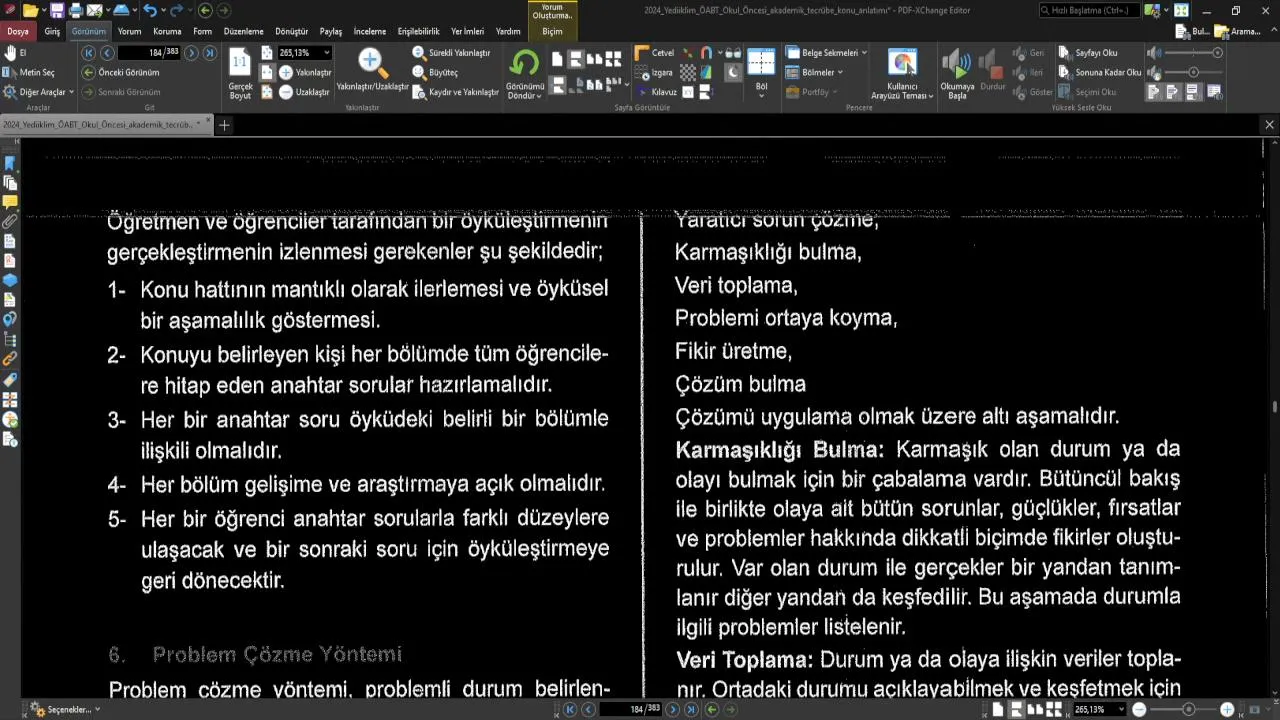Select the Yakınlaştır/Uzaklaştır magnifier tool
Screen dimensions: 1280x720
click(x=372, y=70)
